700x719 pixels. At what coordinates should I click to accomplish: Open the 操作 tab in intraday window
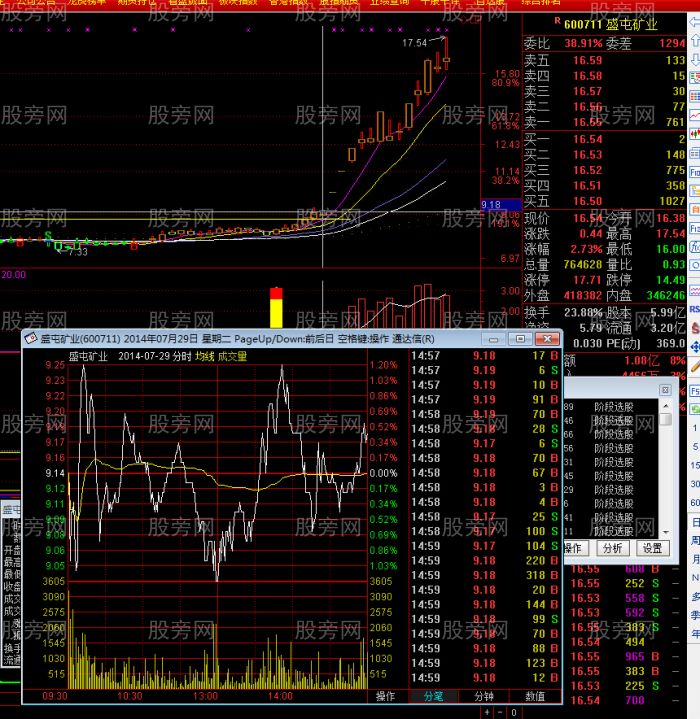pos(385,696)
